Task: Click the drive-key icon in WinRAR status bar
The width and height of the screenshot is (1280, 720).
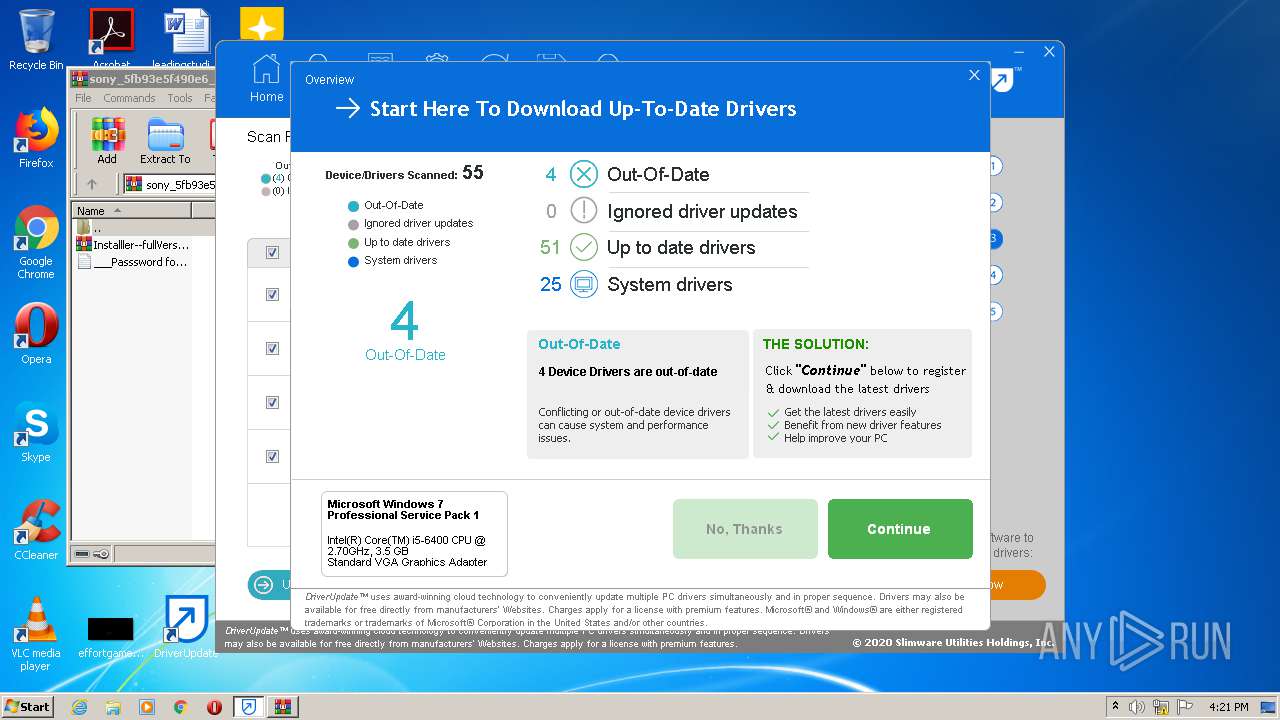Action: 92,553
